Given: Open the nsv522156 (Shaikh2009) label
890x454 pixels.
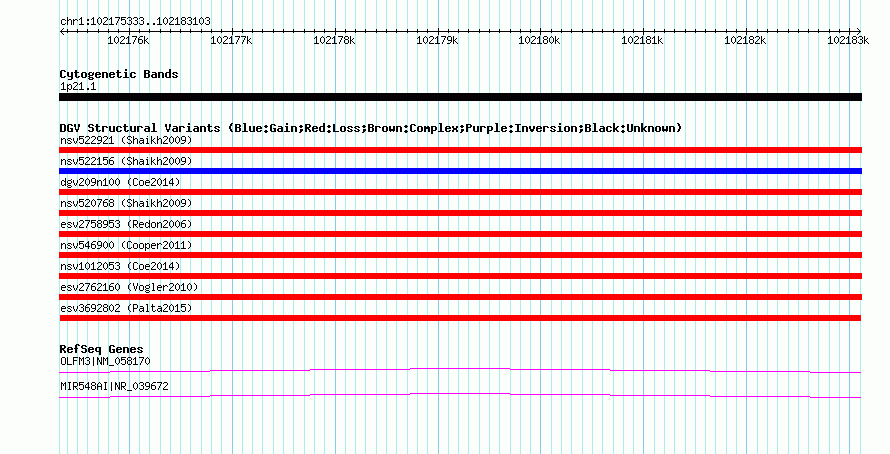Looking at the screenshot, I should [x=126, y=161].
